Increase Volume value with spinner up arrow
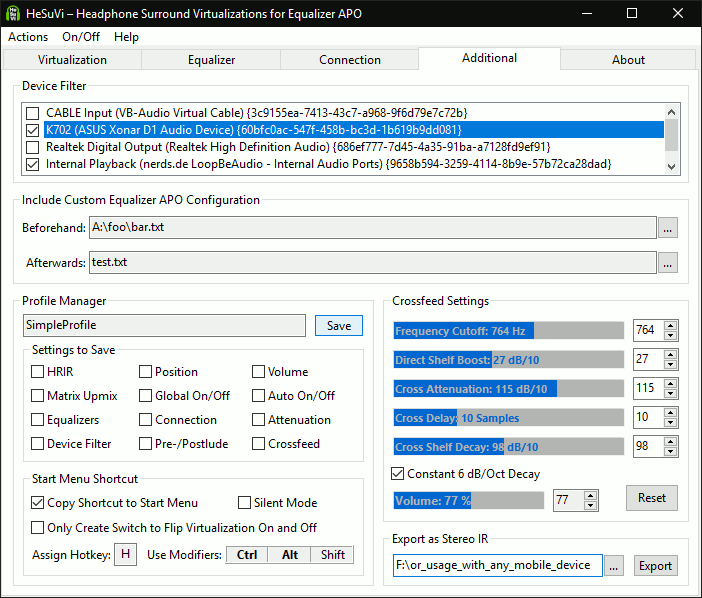The image size is (702, 598). point(590,494)
